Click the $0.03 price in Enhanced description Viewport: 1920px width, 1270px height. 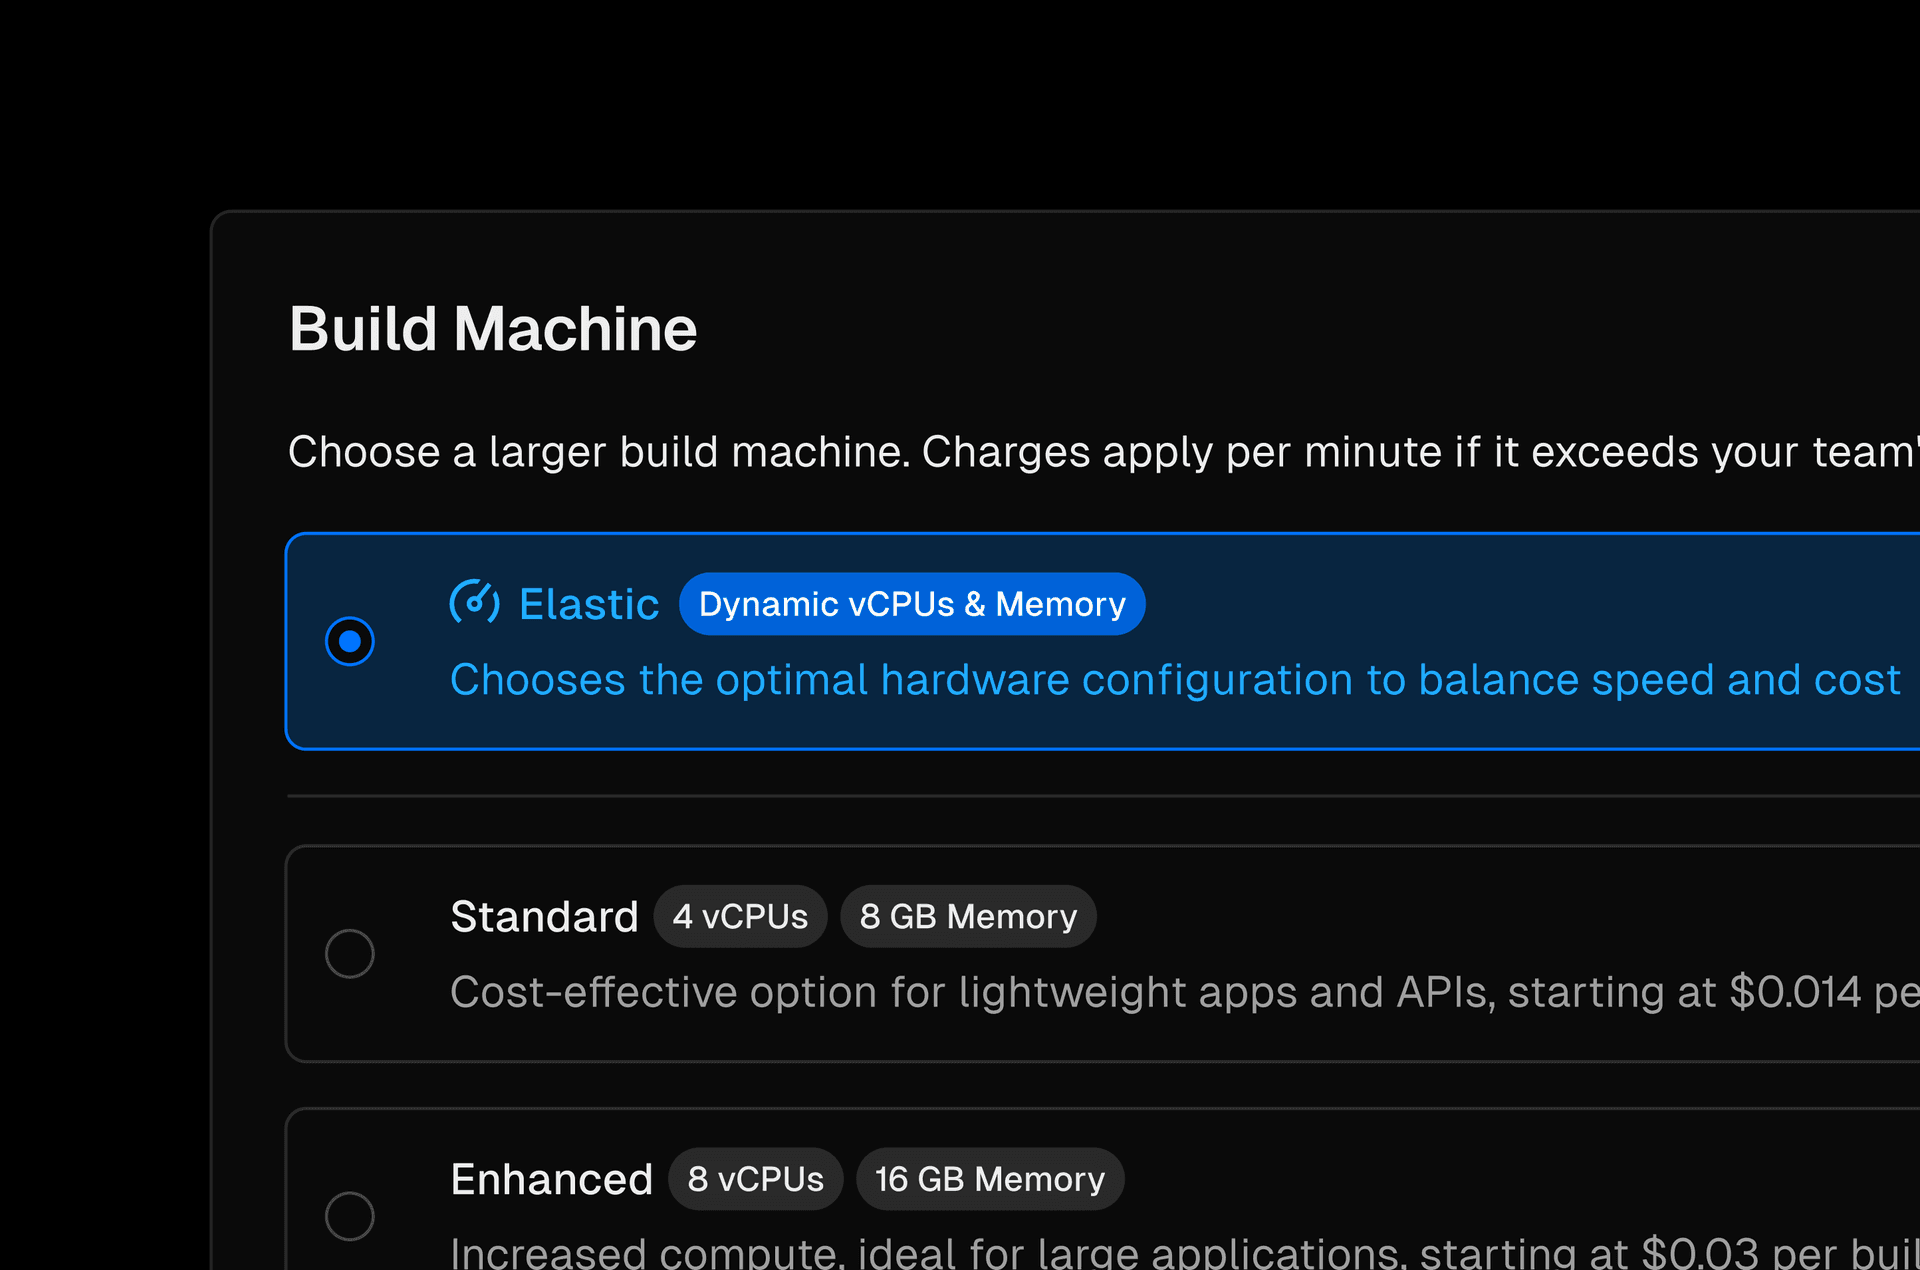[x=1699, y=1253]
